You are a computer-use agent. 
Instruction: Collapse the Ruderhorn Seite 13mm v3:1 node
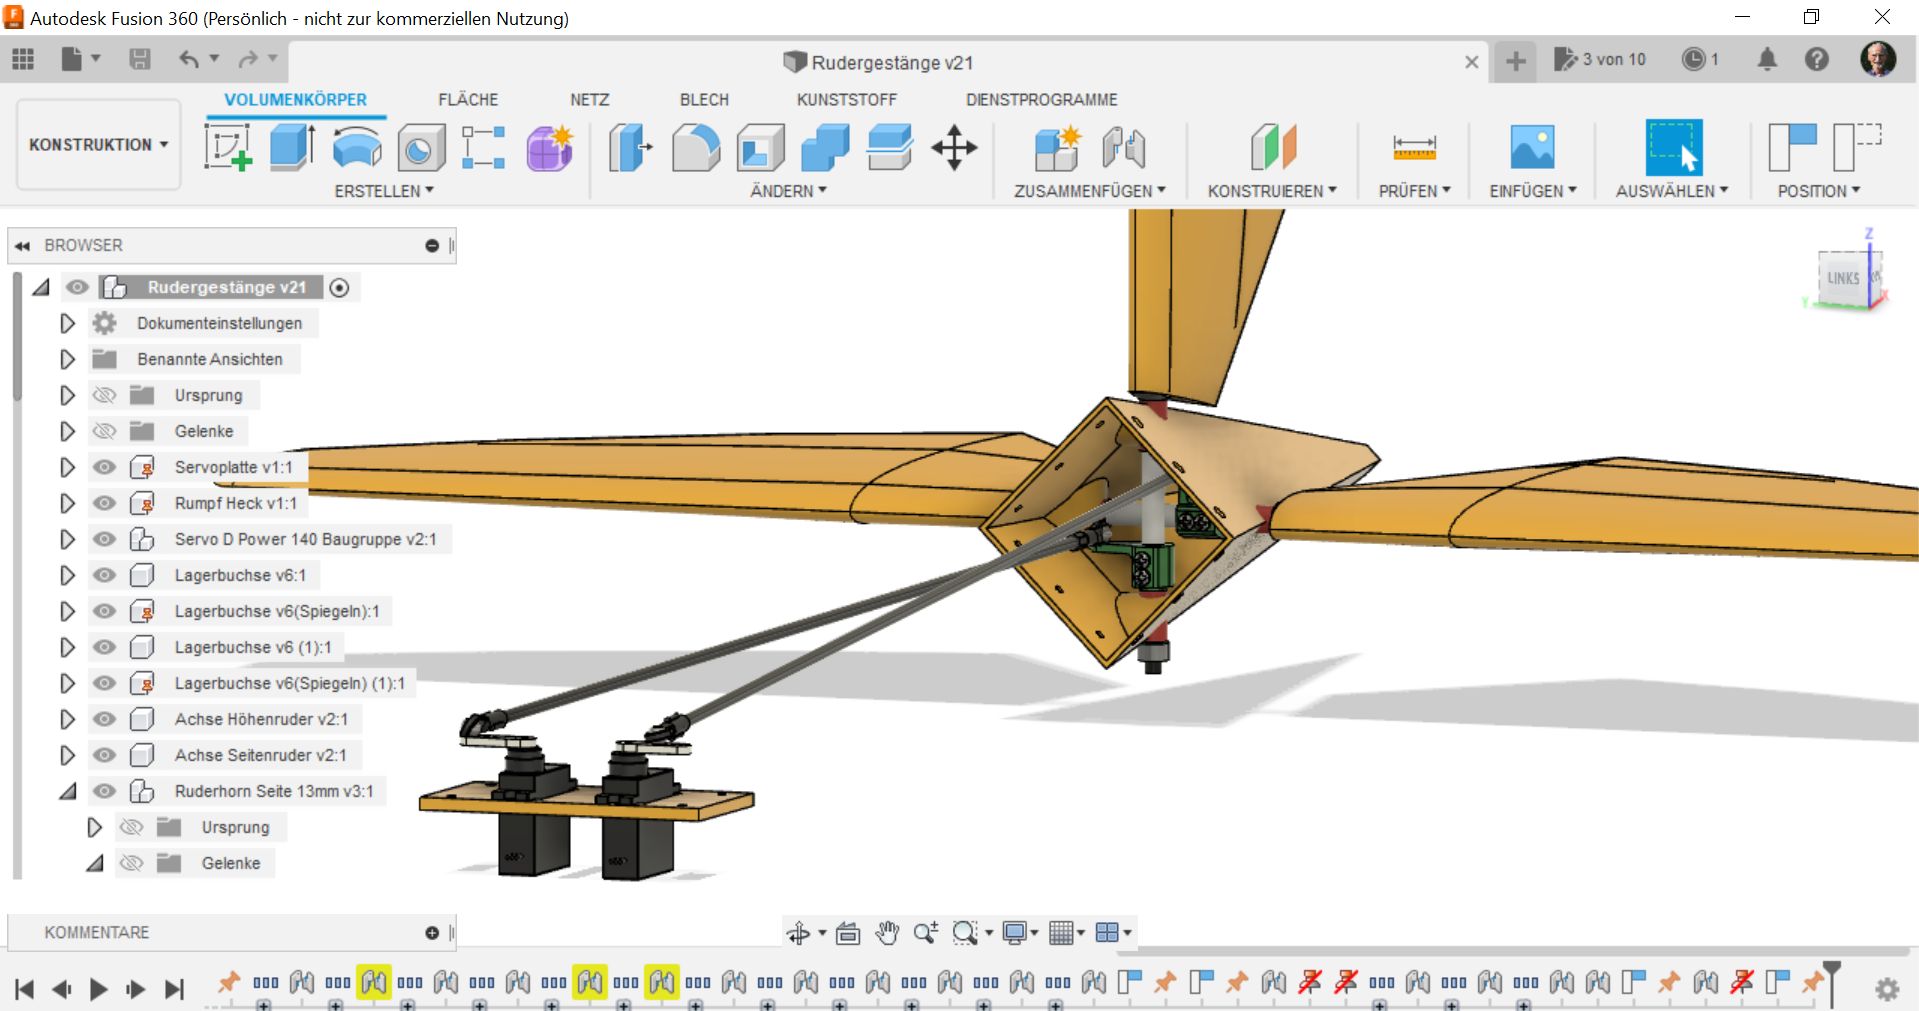tap(67, 791)
